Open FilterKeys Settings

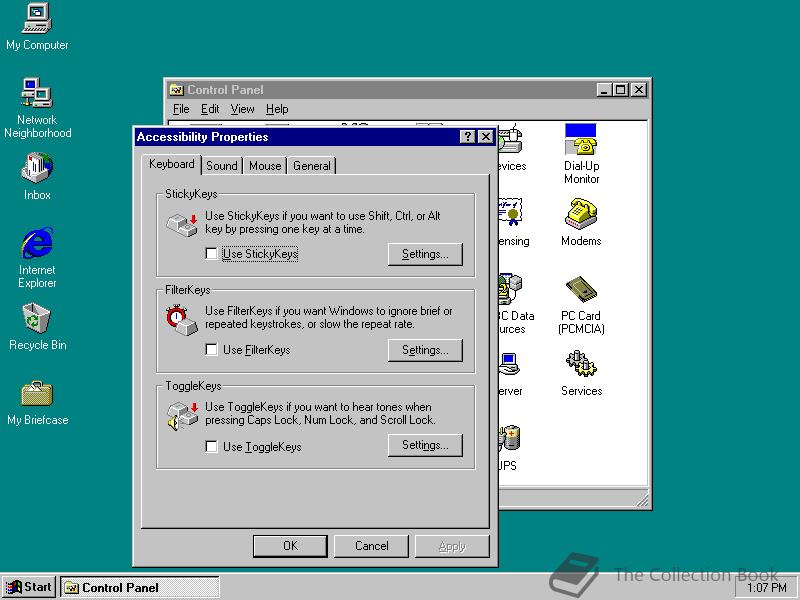[425, 350]
